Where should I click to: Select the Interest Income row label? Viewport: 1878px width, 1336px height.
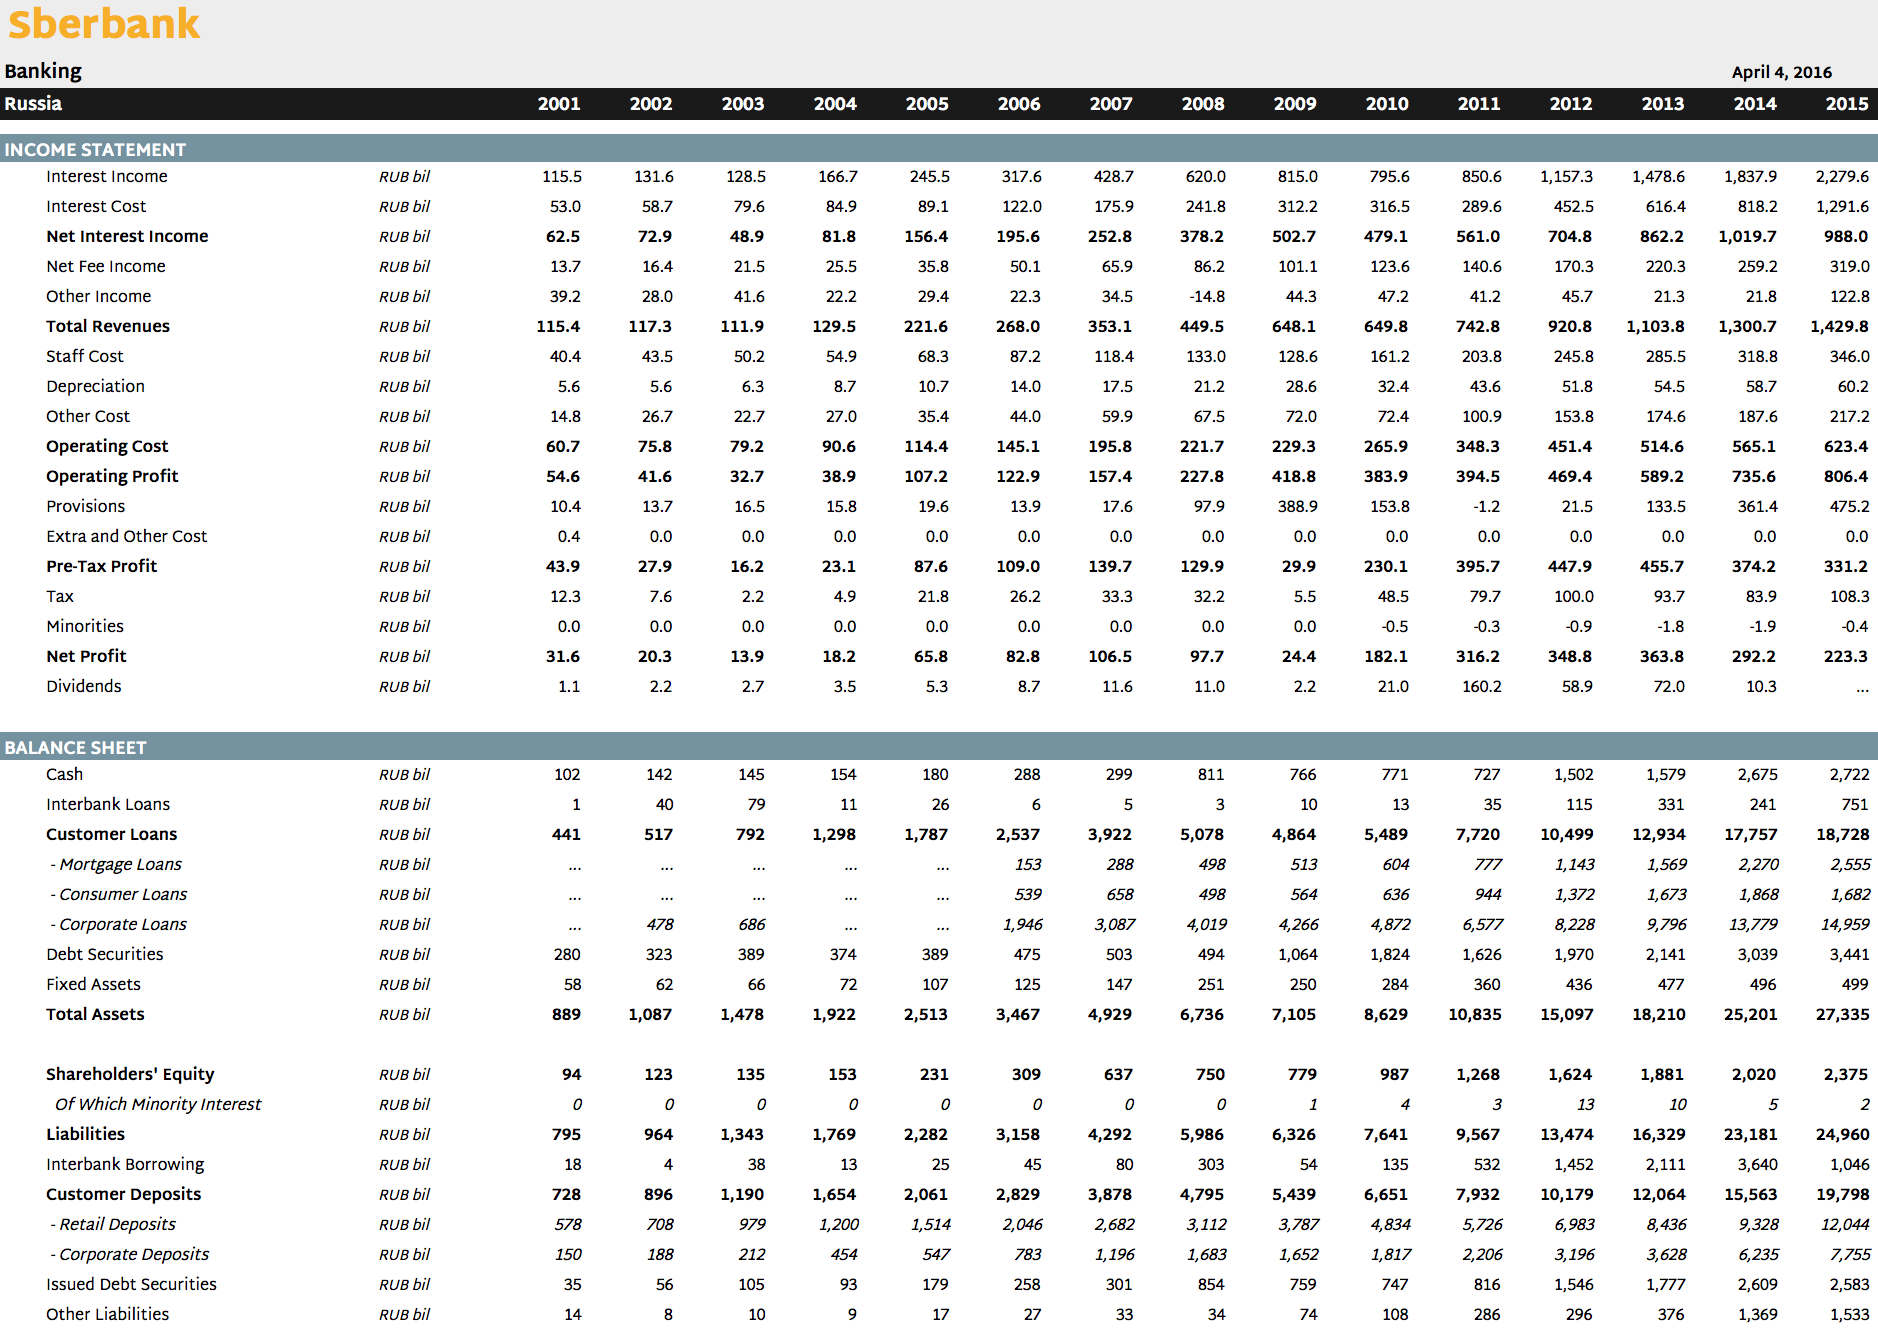107,177
